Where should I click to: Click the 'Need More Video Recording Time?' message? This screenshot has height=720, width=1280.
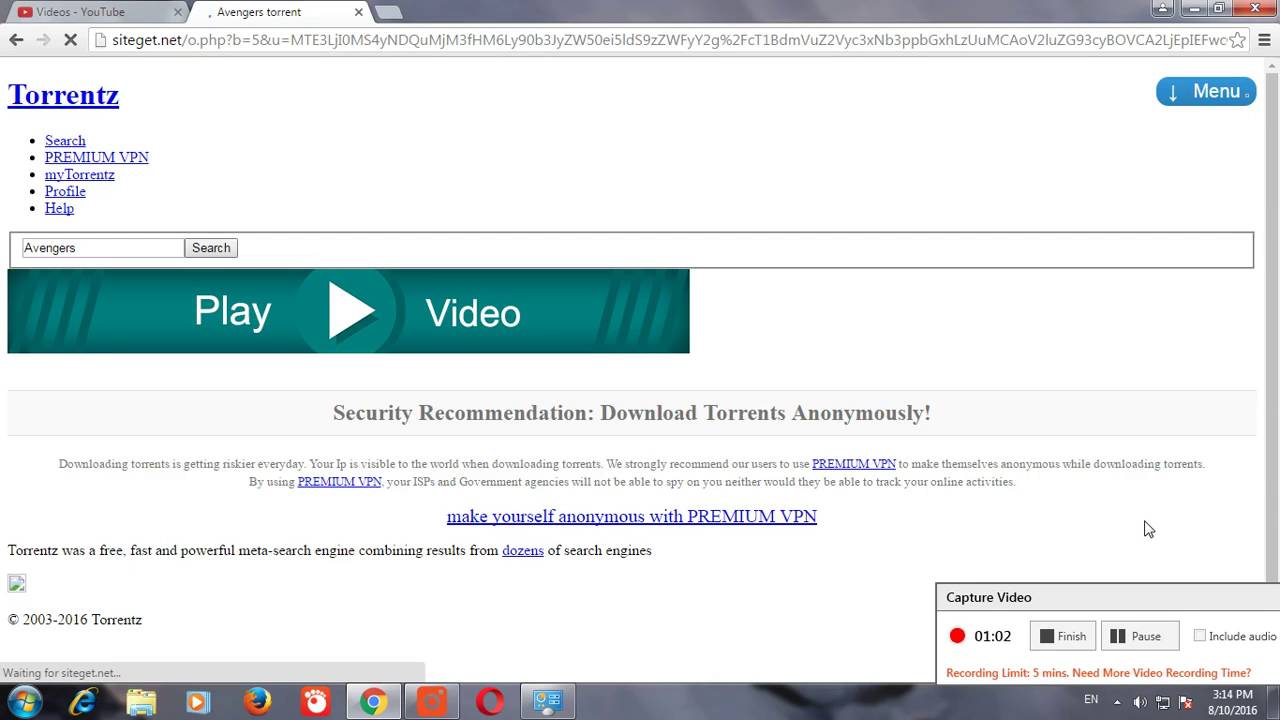pyautogui.click(x=1161, y=673)
